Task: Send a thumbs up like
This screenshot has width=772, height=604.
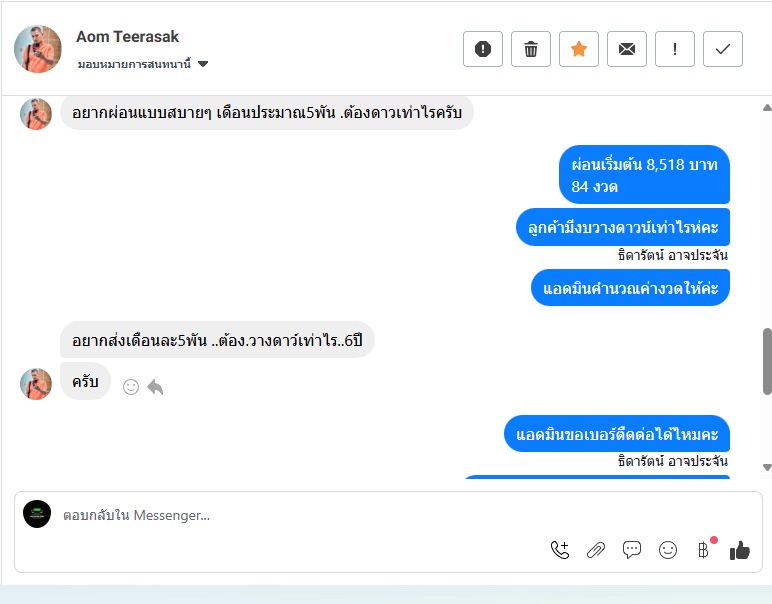Action: [x=740, y=549]
